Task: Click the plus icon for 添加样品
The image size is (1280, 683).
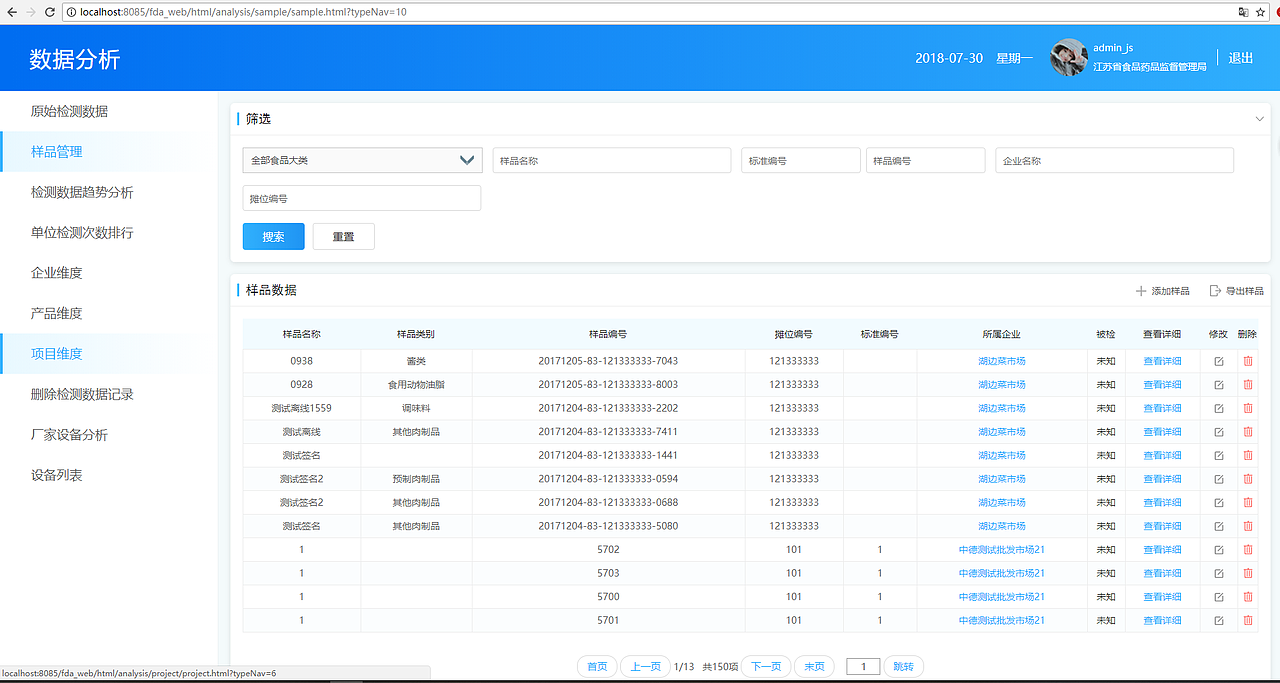Action: point(1141,291)
